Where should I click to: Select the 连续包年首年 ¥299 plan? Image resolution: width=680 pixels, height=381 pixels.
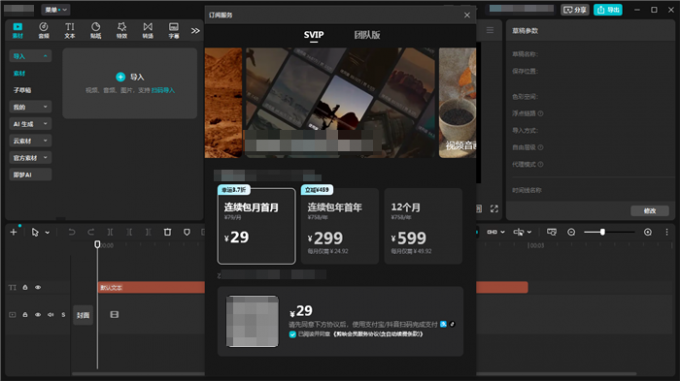coord(340,226)
